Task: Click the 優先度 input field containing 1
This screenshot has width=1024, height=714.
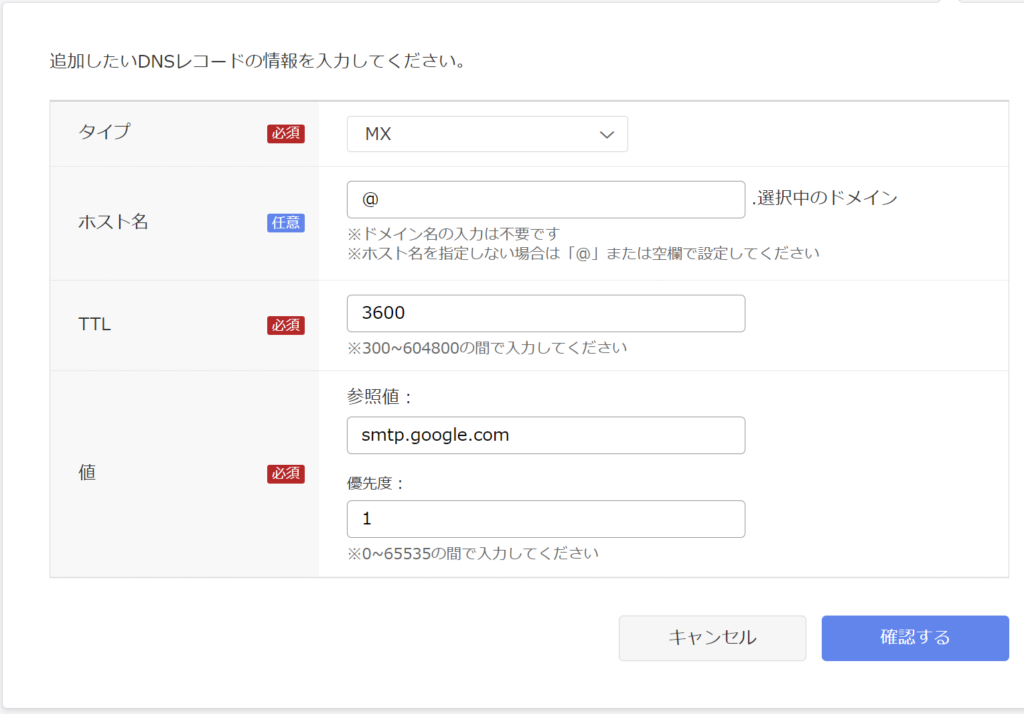Action: click(545, 519)
